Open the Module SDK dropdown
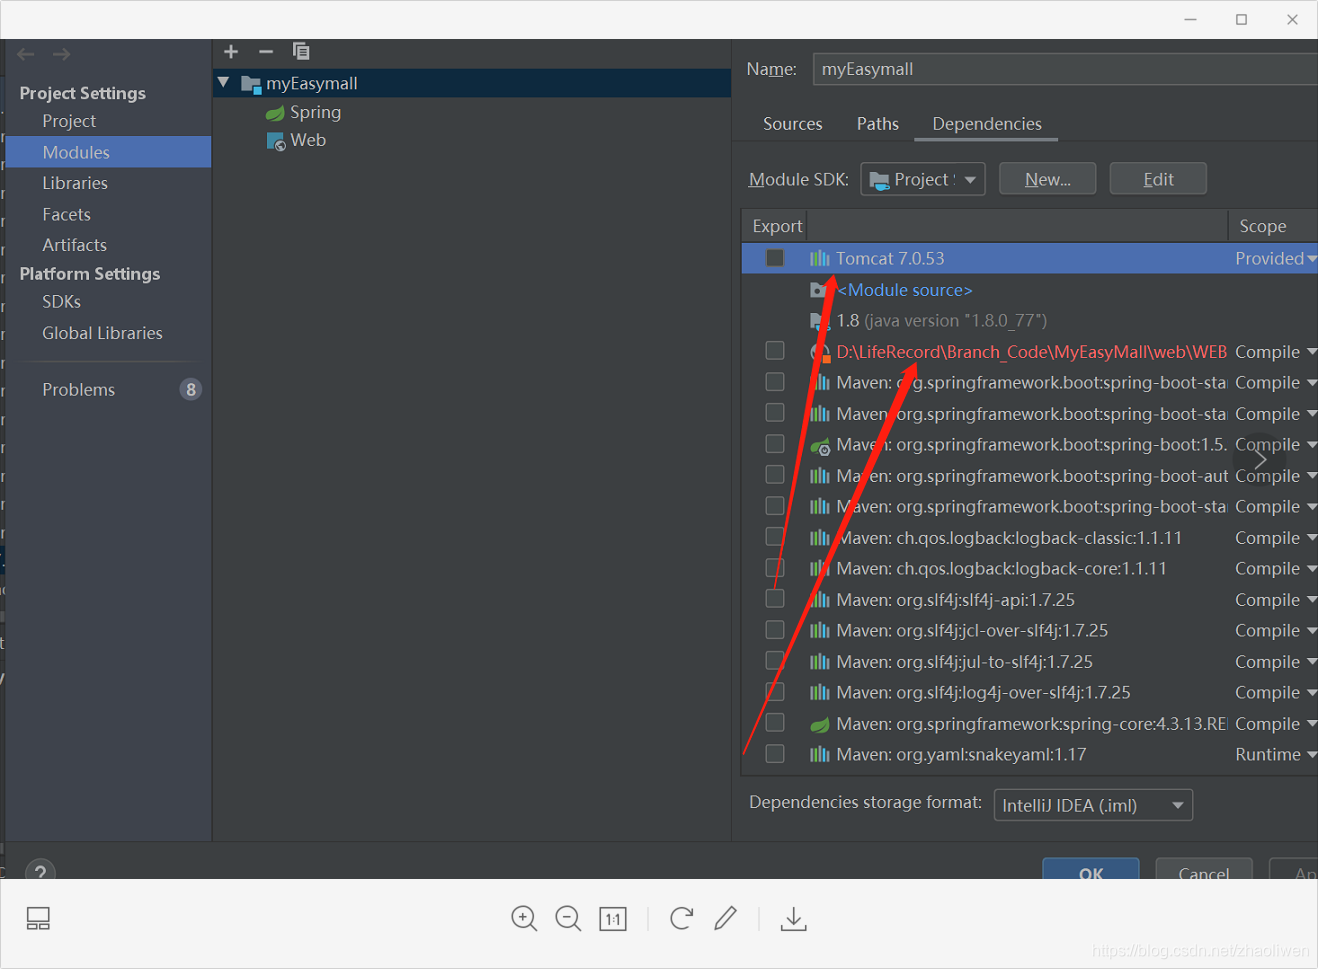This screenshot has height=969, width=1318. [x=923, y=179]
